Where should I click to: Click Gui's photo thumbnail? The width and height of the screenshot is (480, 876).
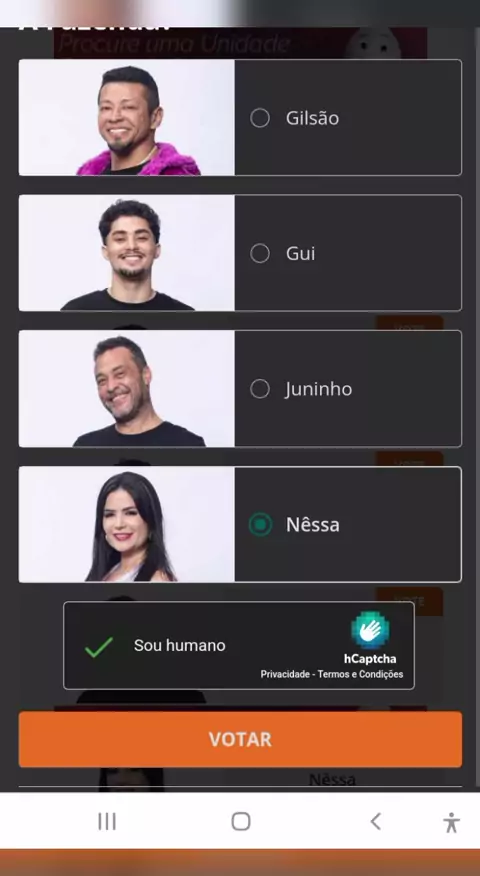[x=127, y=253]
